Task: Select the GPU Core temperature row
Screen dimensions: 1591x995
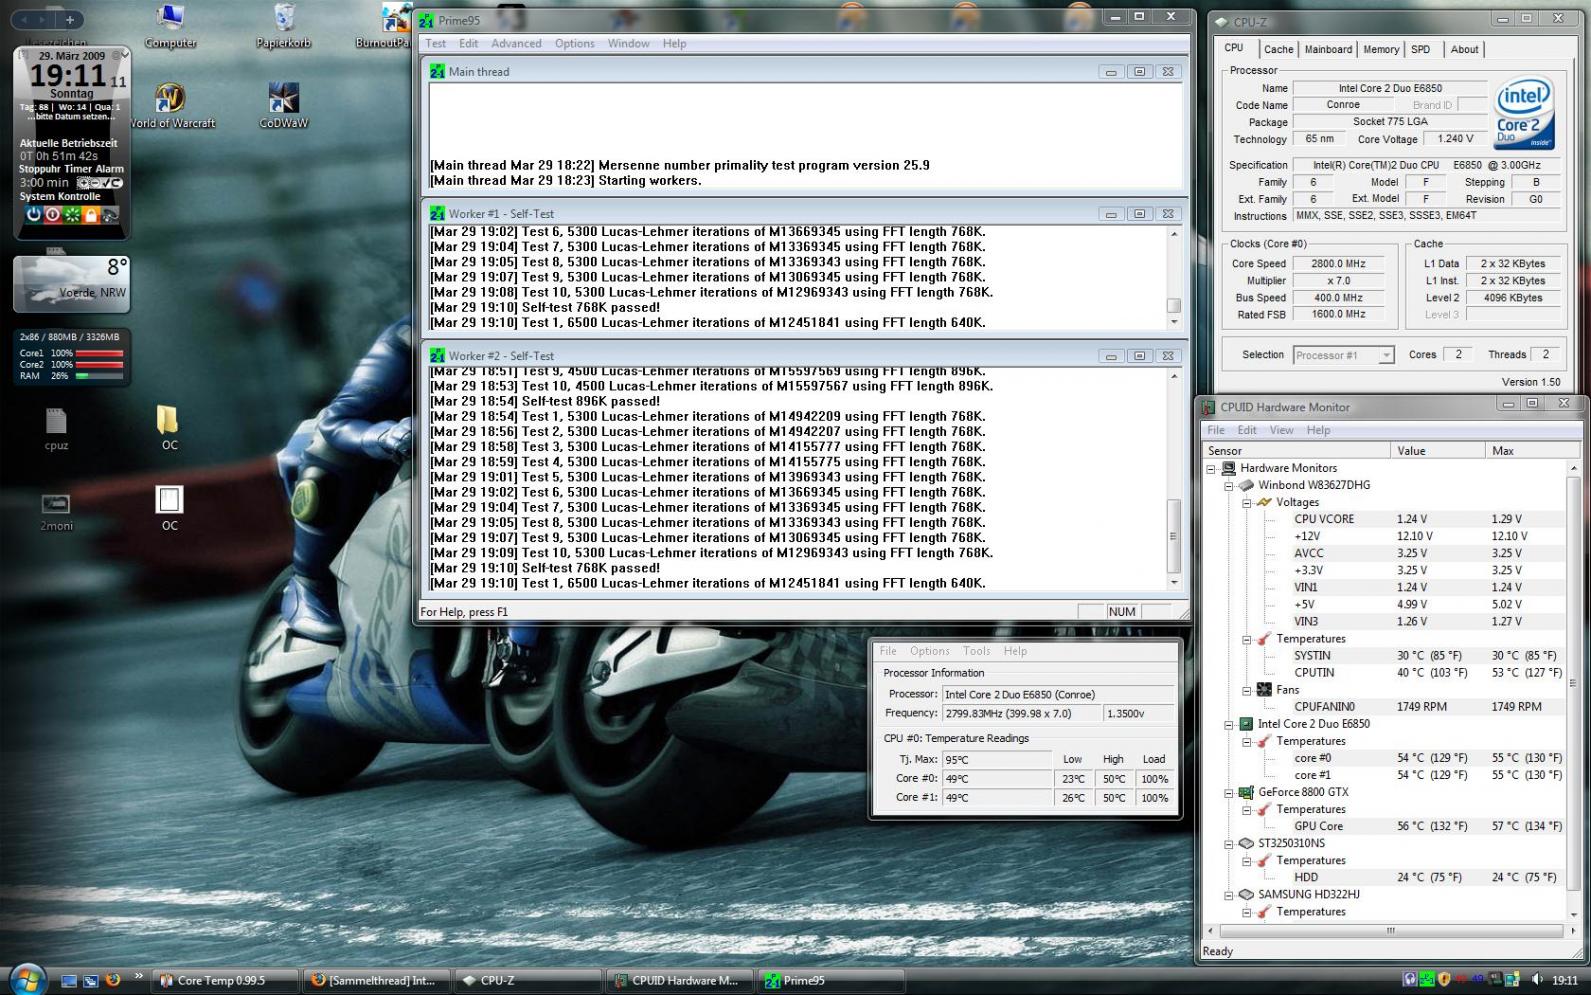Action: 1427,826
